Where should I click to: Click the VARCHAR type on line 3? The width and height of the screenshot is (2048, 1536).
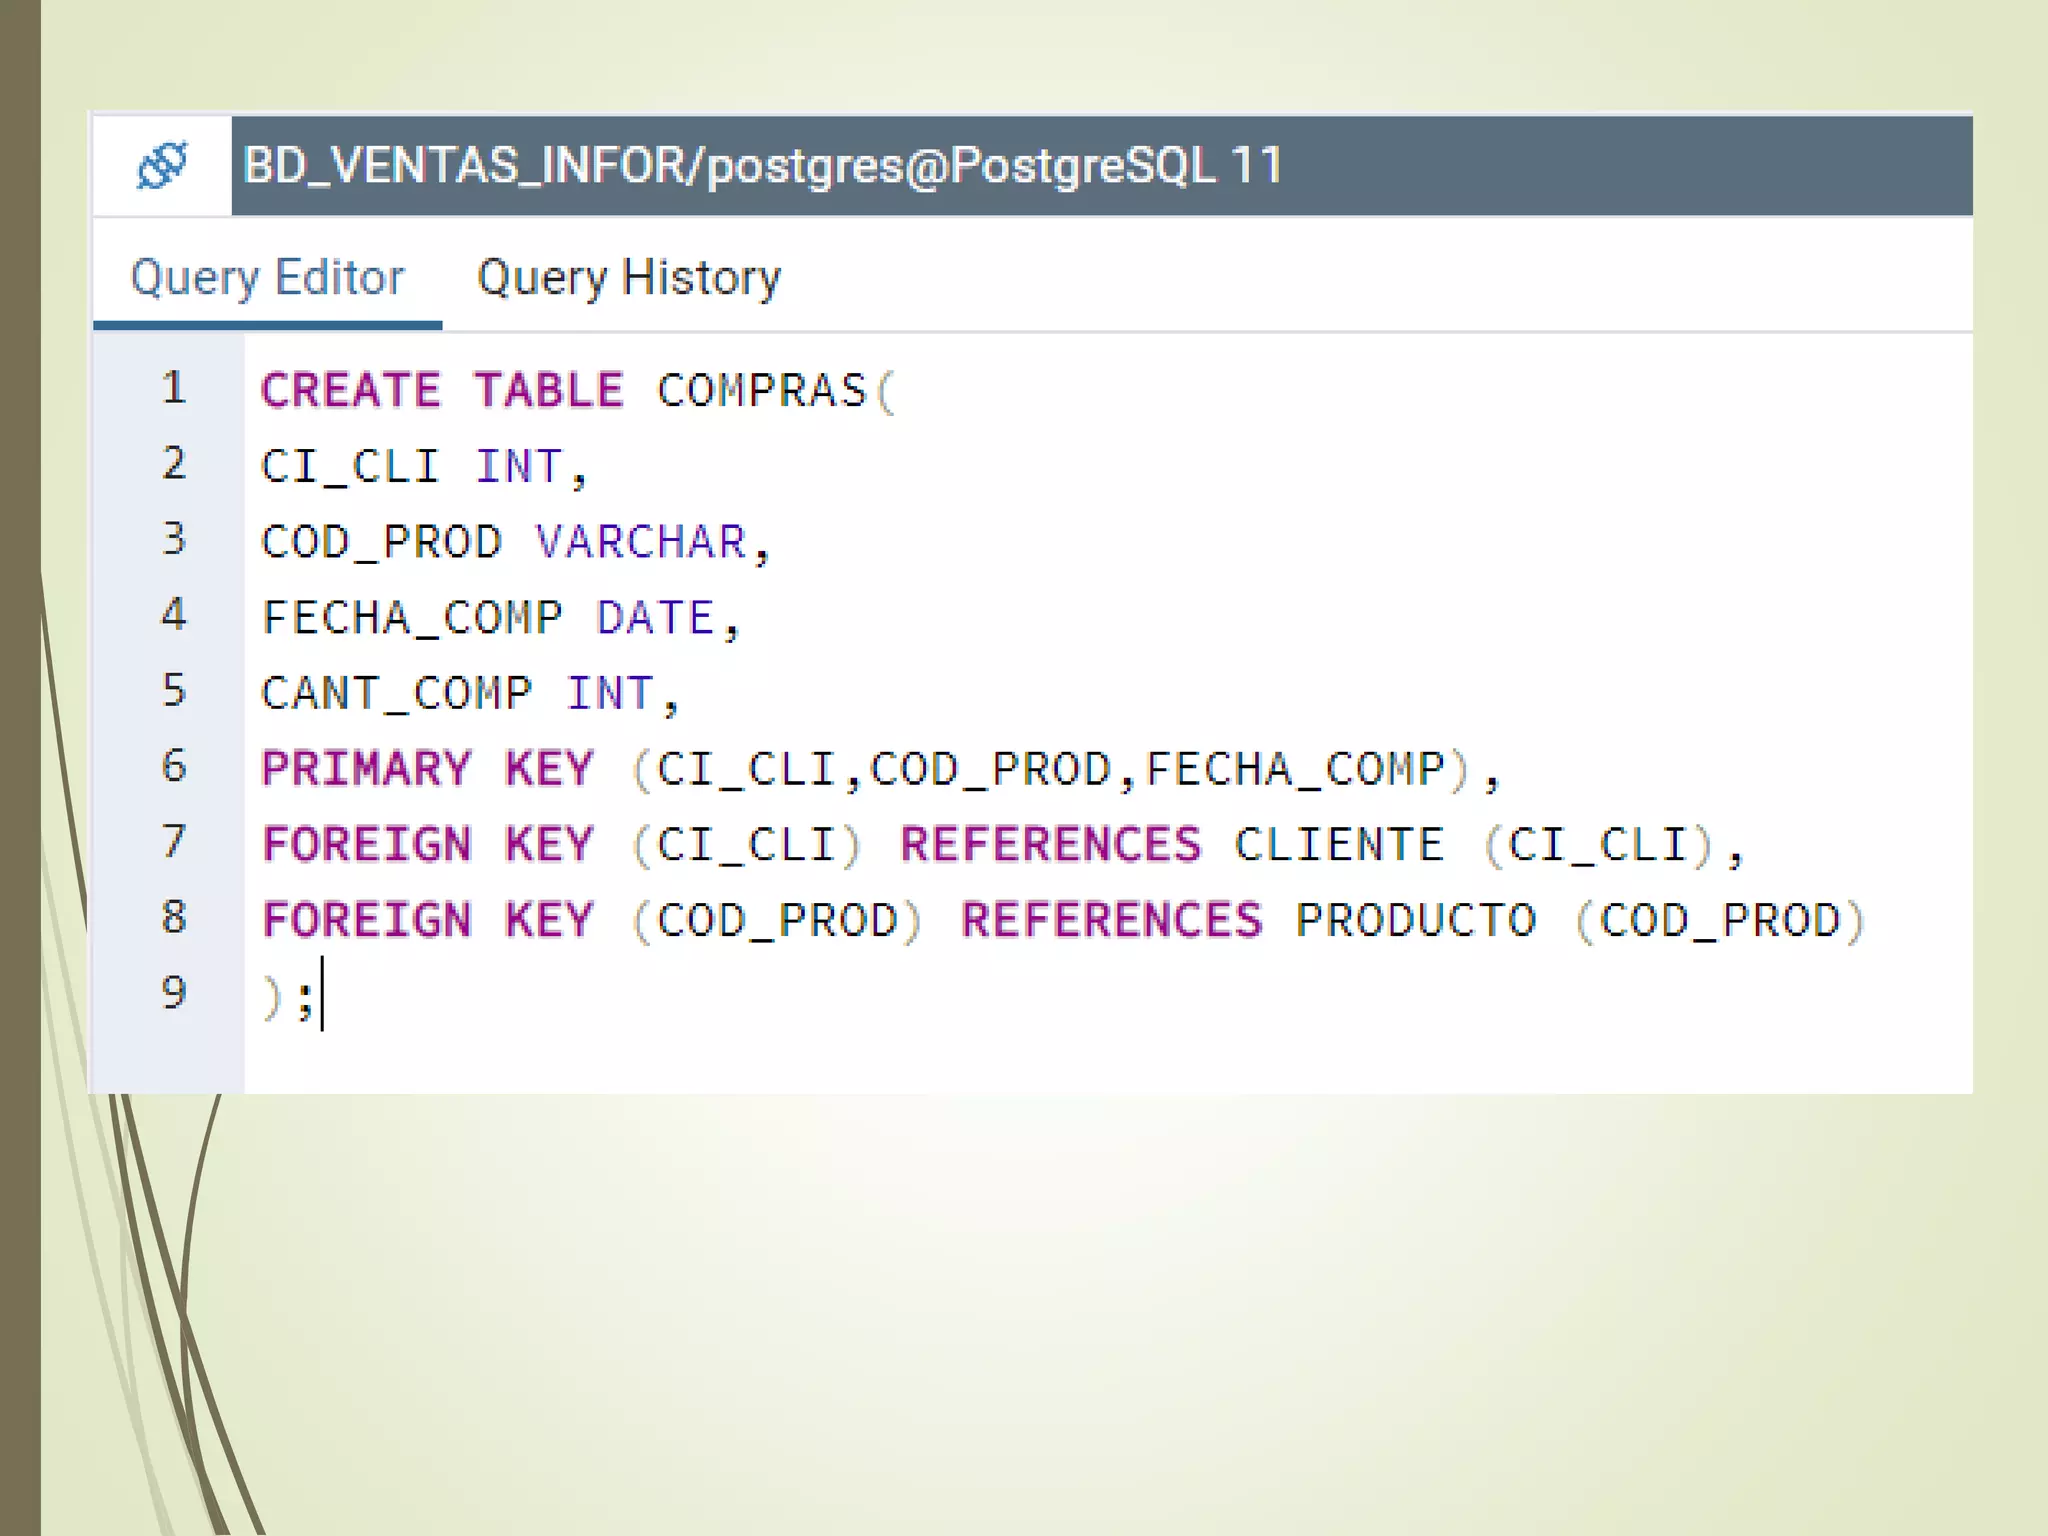pos(641,542)
